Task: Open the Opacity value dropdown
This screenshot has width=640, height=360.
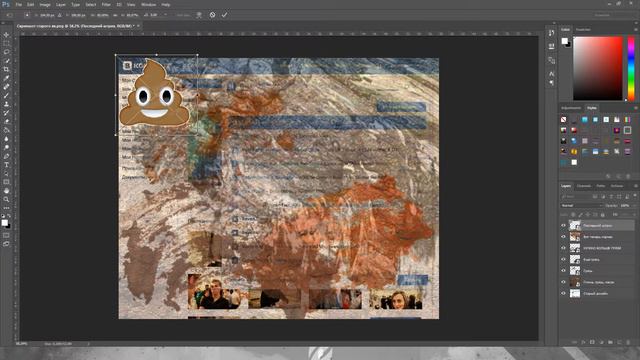Action: pos(634,206)
